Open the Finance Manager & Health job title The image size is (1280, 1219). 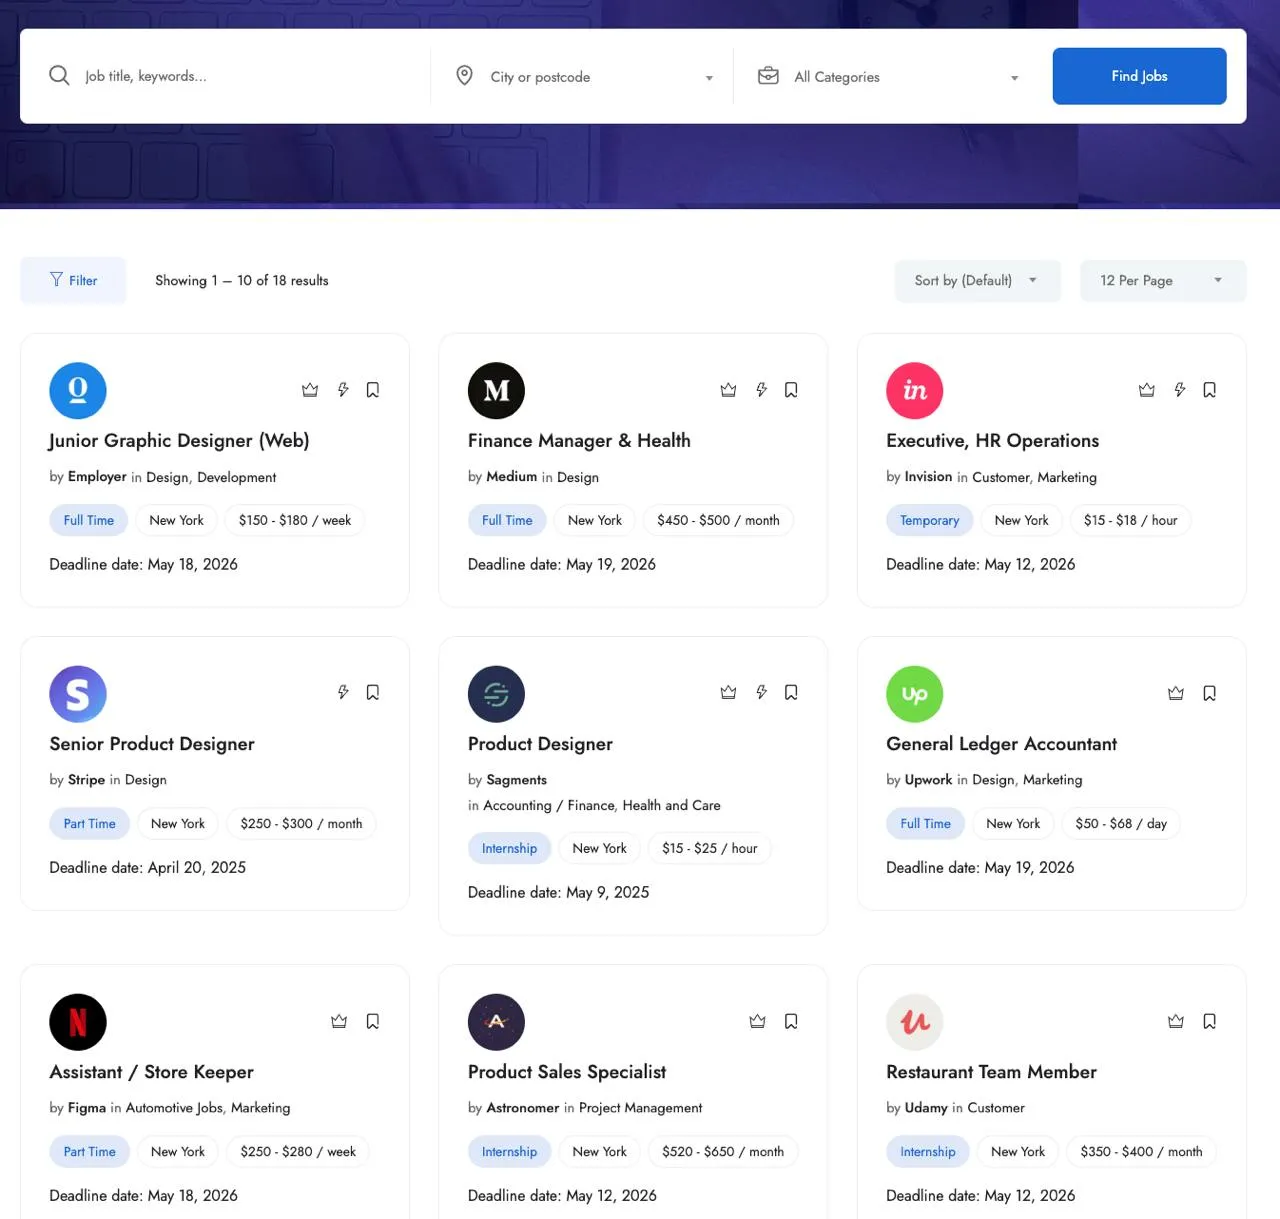point(579,441)
